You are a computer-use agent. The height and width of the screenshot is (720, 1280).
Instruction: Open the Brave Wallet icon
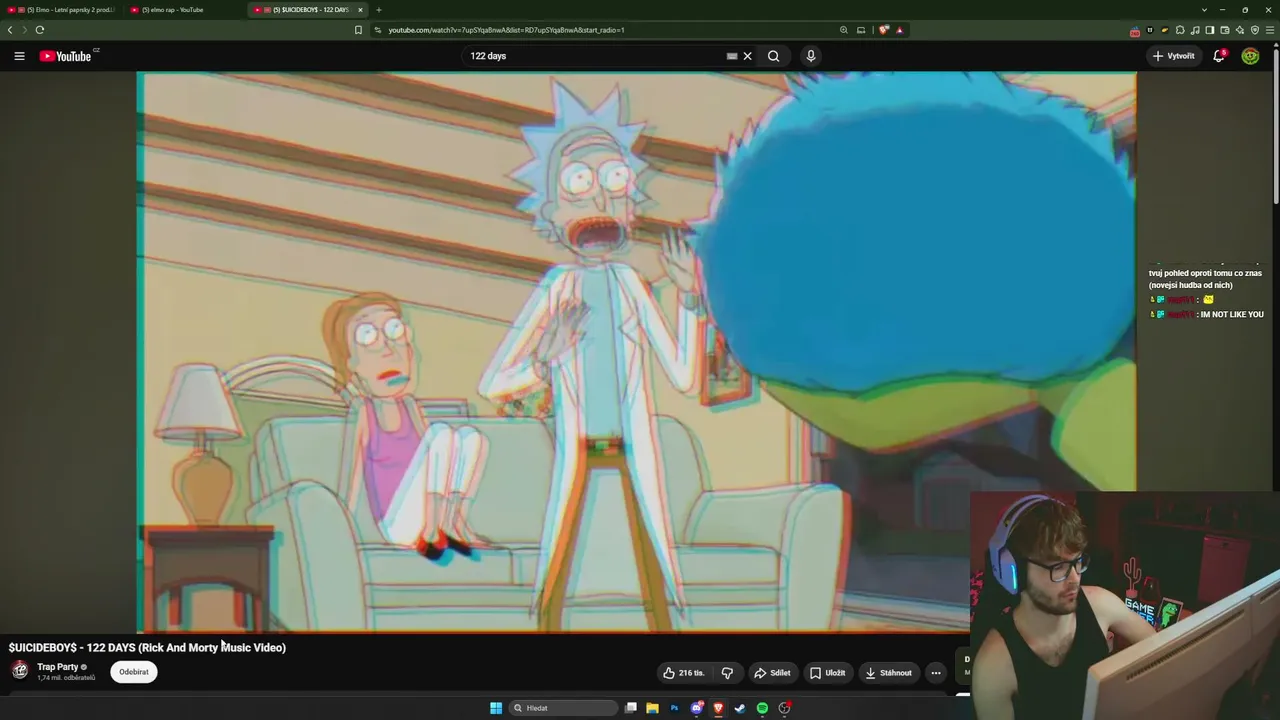pos(1225,30)
